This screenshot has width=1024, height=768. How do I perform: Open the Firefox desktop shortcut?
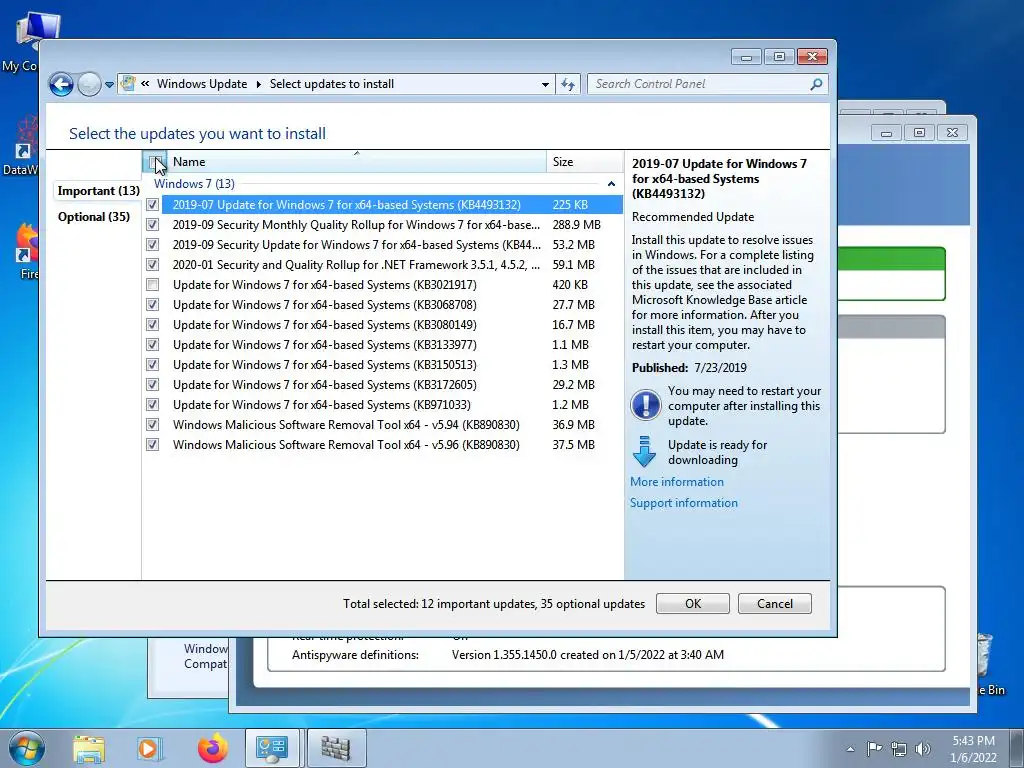(x=28, y=251)
